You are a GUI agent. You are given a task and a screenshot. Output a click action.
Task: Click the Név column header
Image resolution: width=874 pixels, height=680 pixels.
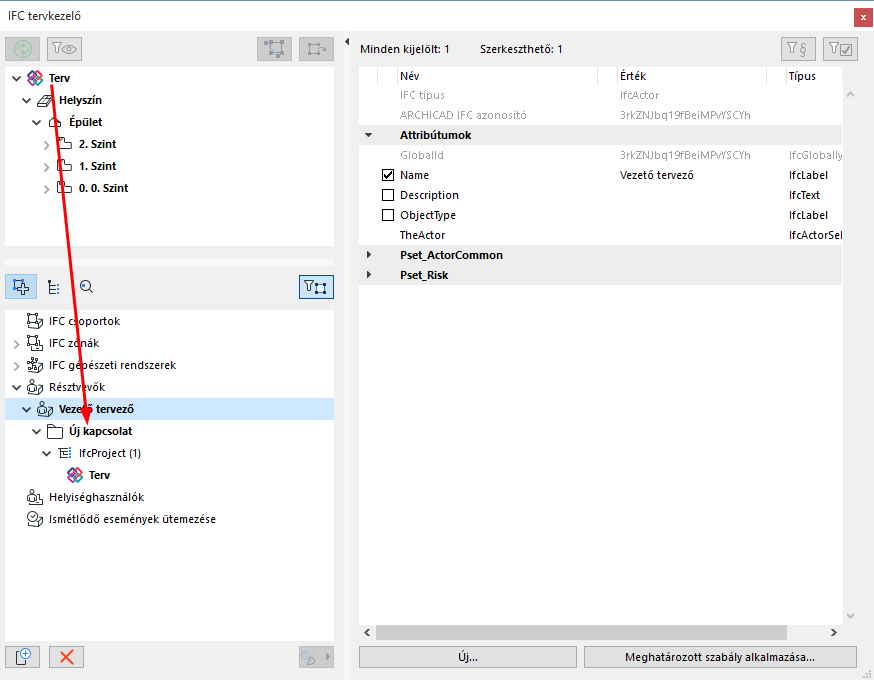[496, 76]
